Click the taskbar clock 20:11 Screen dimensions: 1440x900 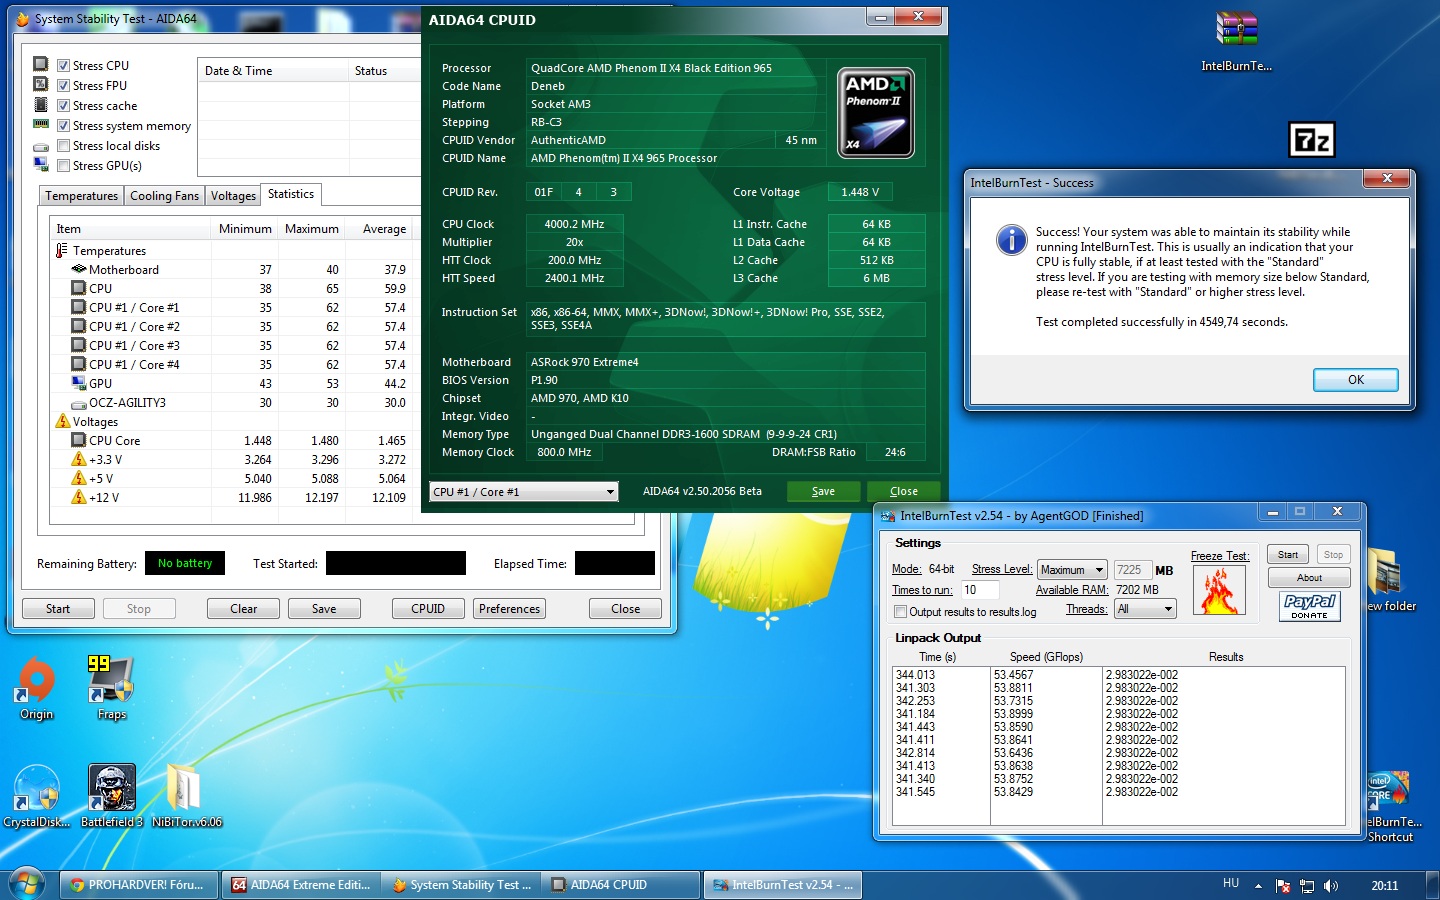(x=1384, y=886)
